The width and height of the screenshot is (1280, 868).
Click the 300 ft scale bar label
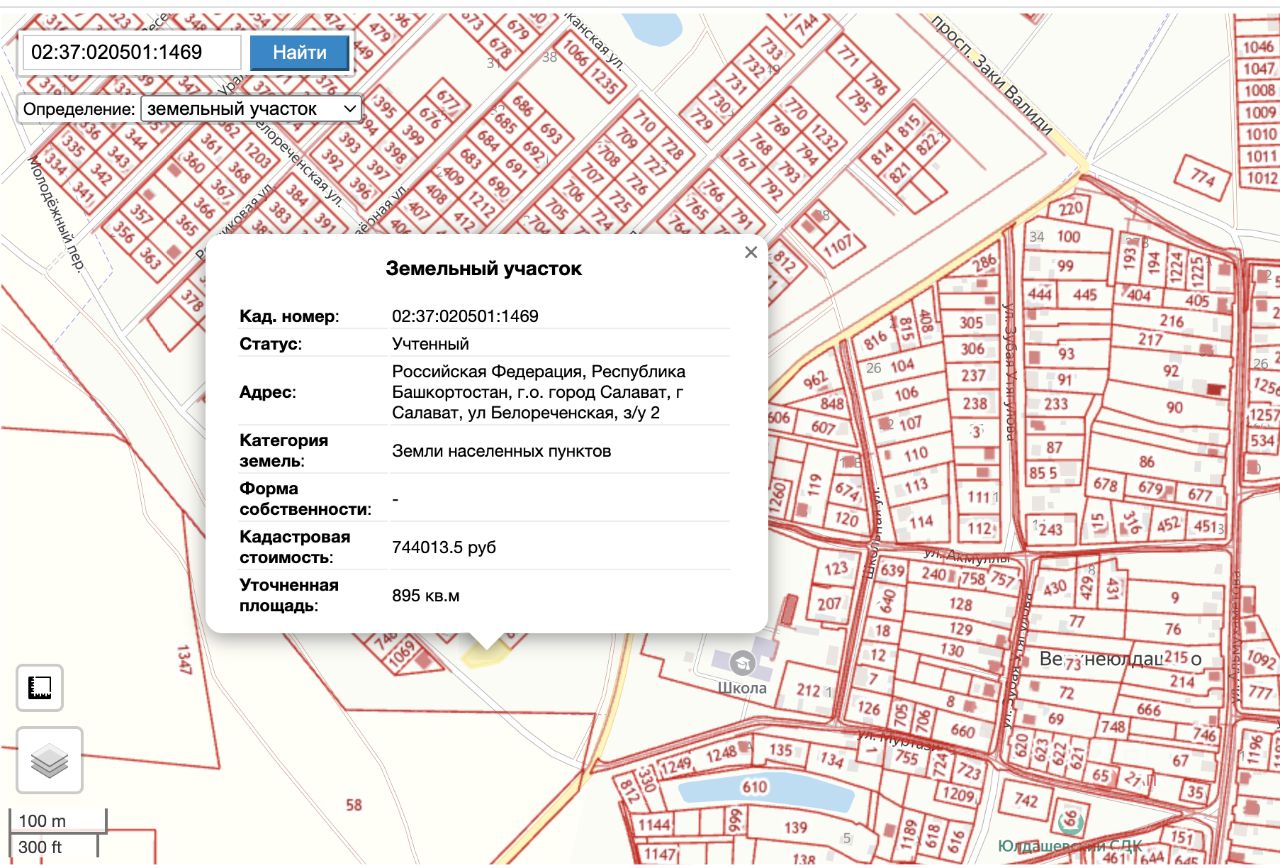click(40, 847)
